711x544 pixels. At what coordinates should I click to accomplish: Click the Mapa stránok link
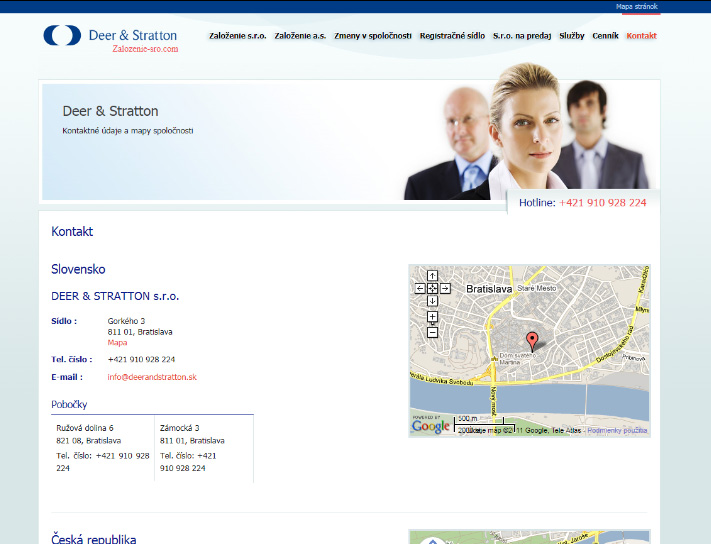point(637,6)
